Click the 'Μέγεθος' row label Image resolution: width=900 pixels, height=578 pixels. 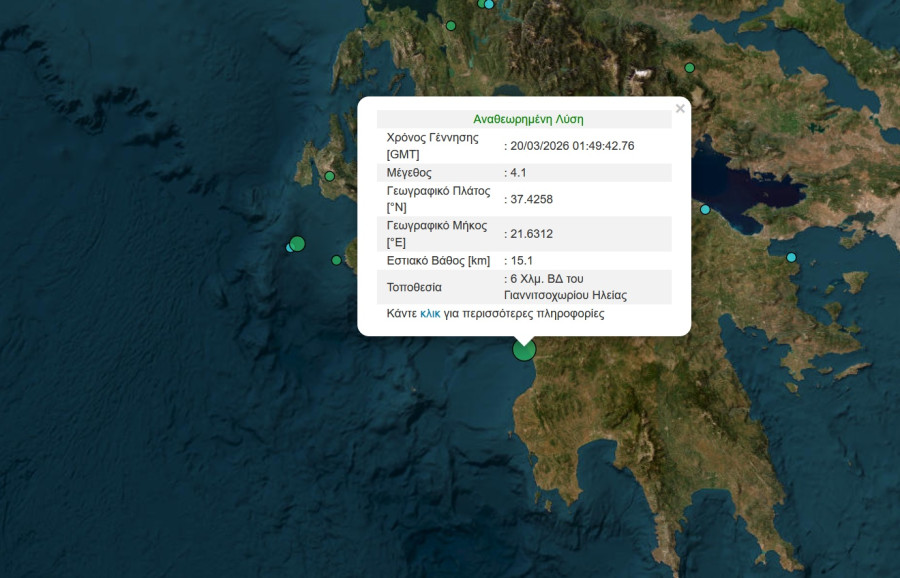tap(408, 173)
